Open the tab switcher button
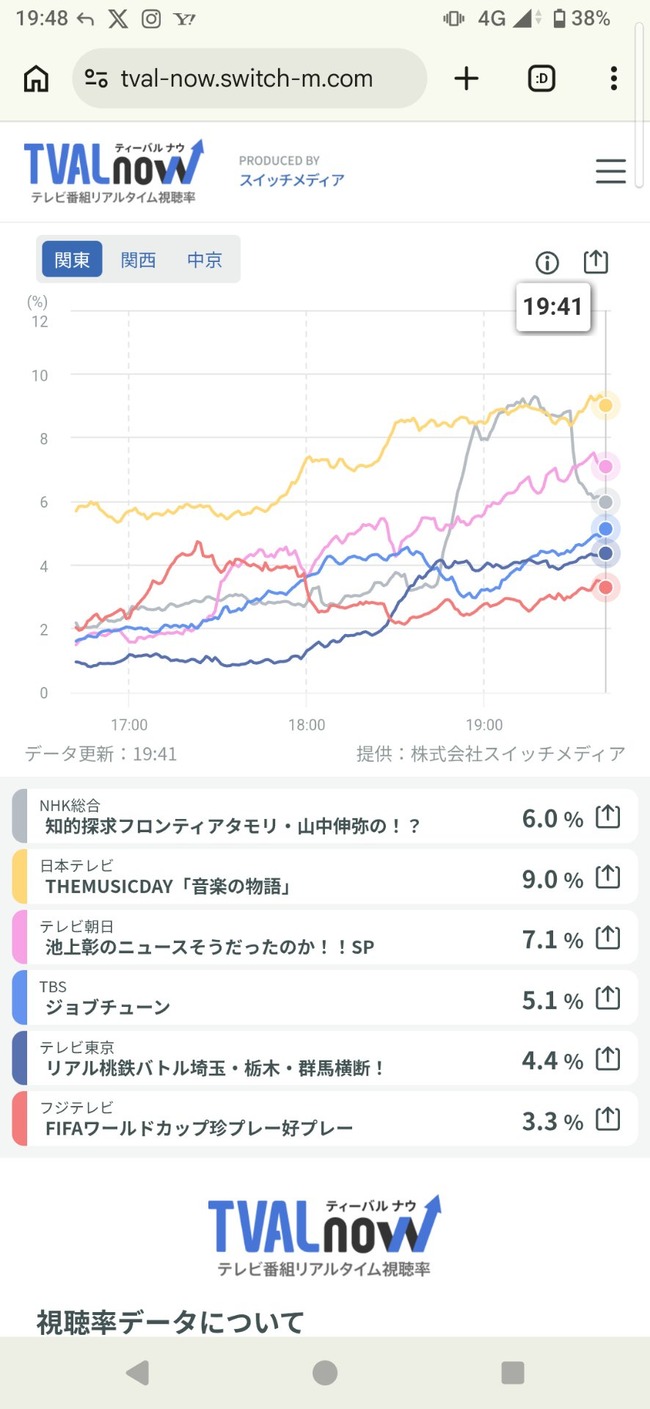 (541, 79)
